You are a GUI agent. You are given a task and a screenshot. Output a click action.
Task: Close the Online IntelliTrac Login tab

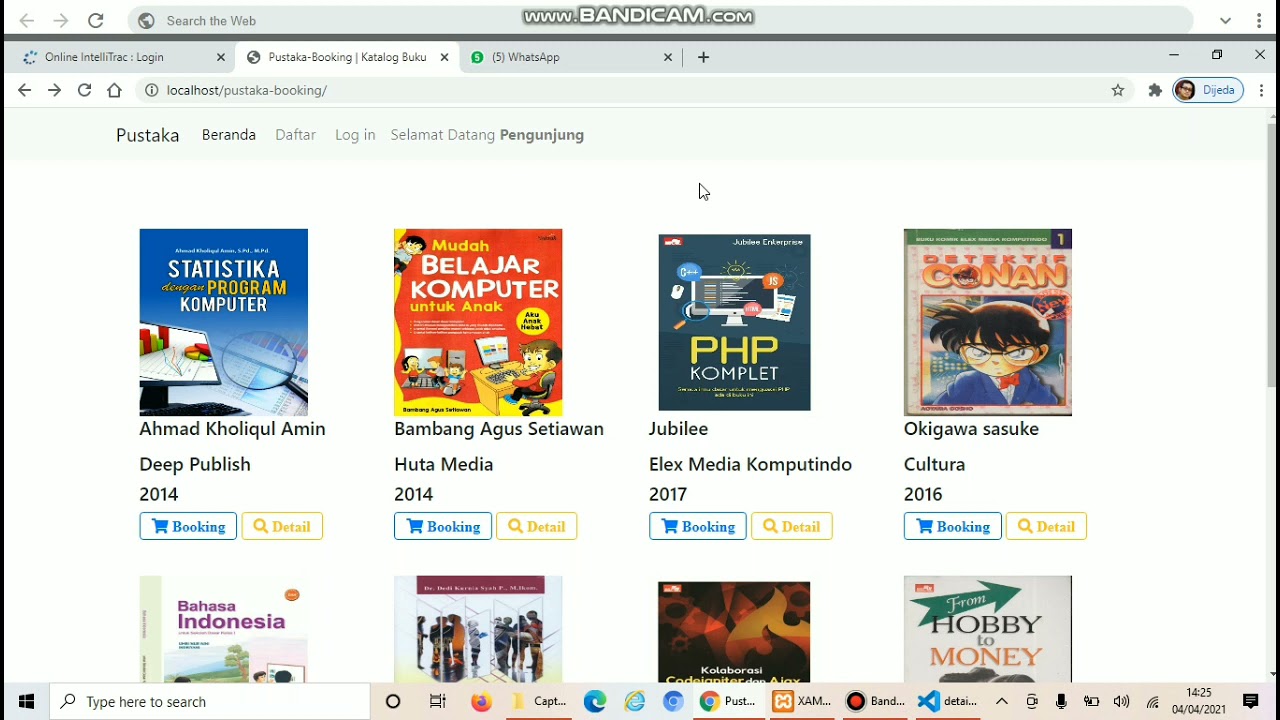[221, 57]
